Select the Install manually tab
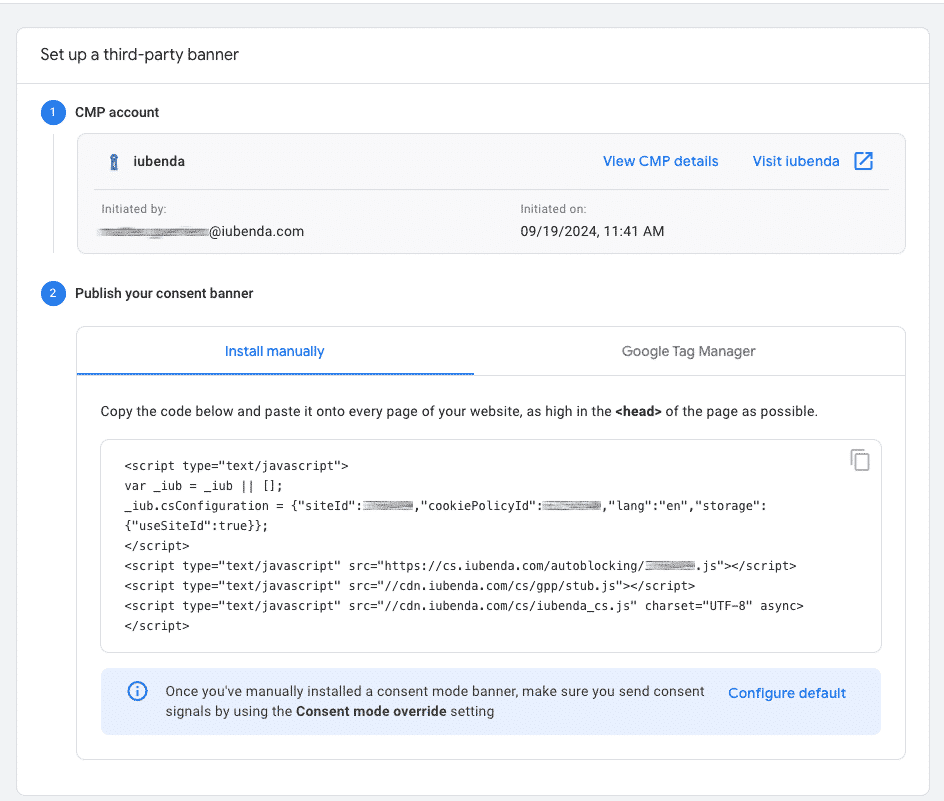944x801 pixels. click(274, 350)
